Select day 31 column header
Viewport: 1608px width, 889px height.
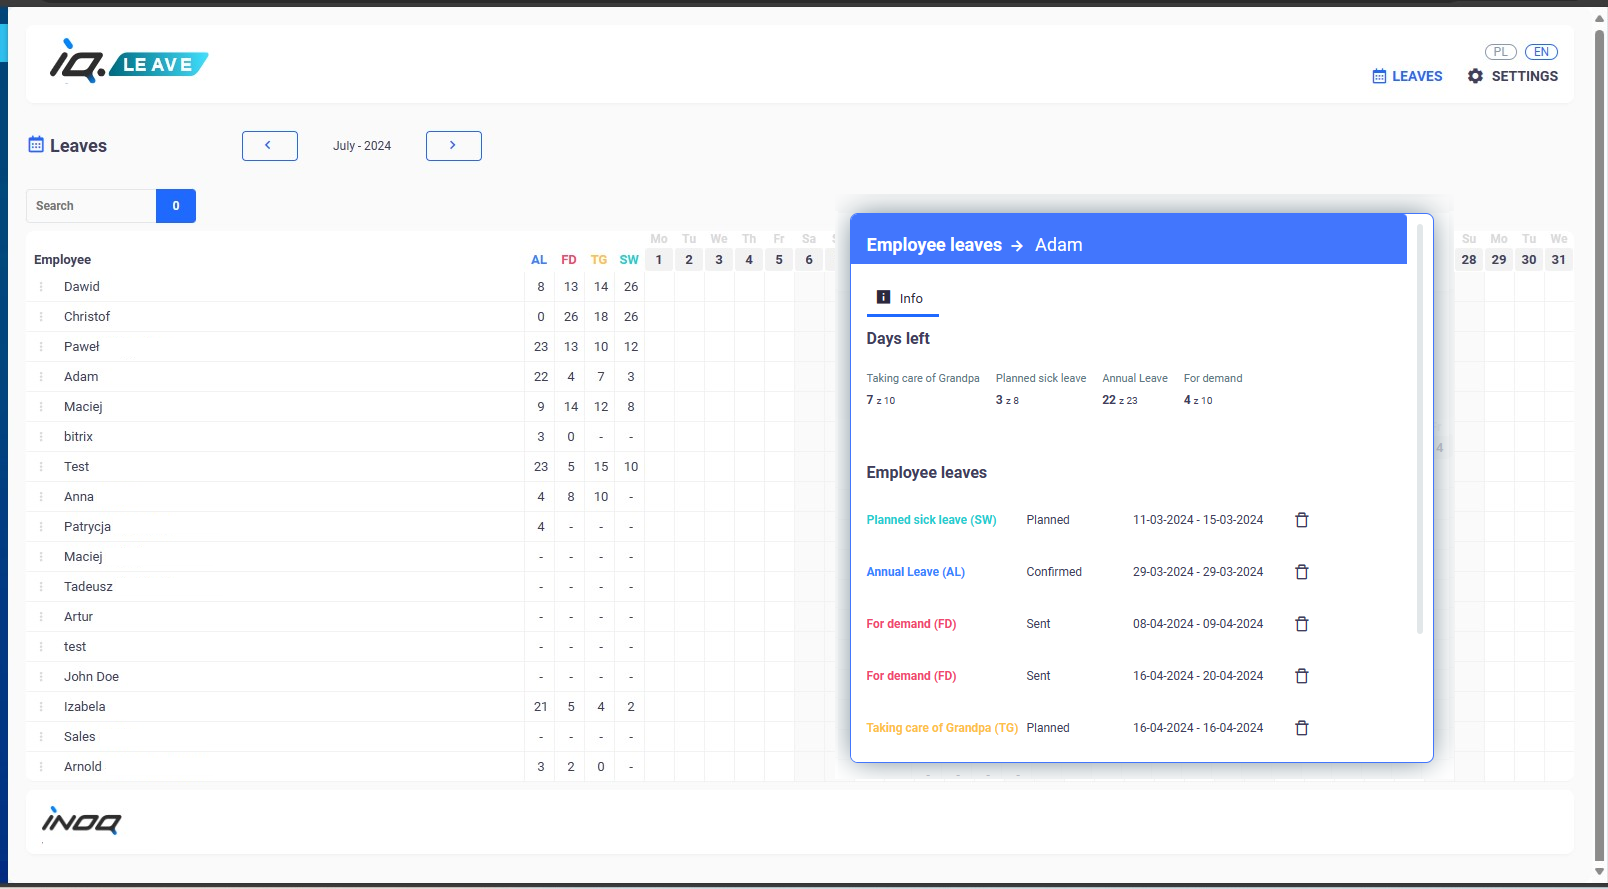[x=1558, y=260]
